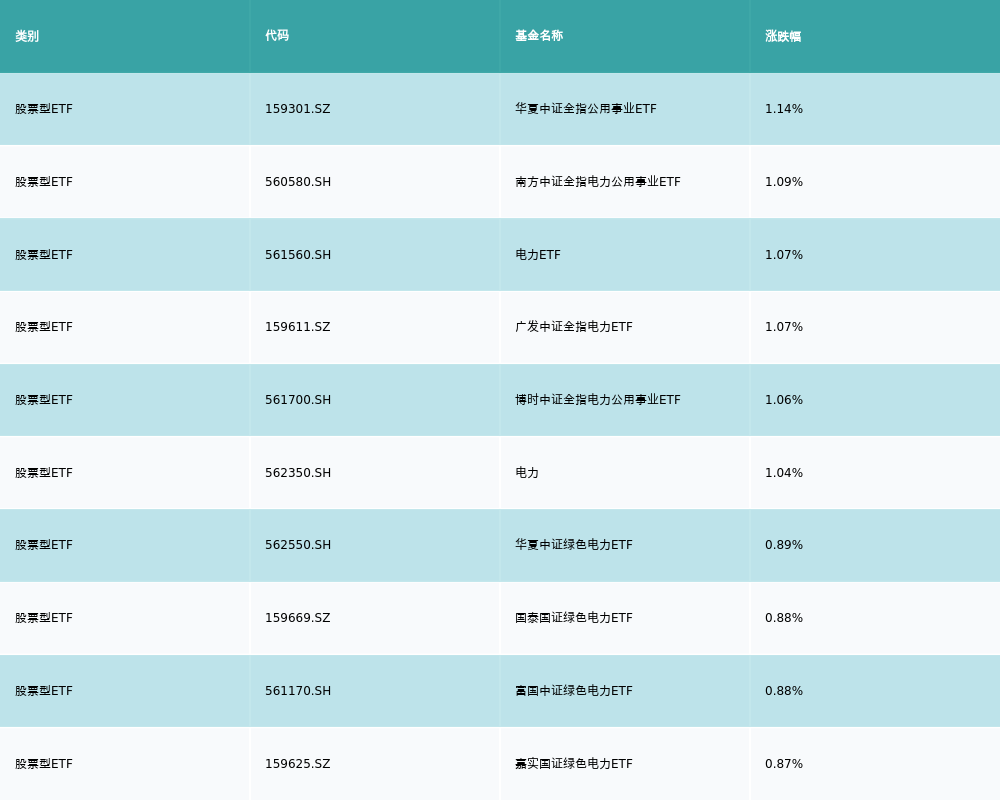1000x800 pixels.
Task: Click 股票型ETF in the 561700.SH row
Action: pyautogui.click(x=44, y=400)
